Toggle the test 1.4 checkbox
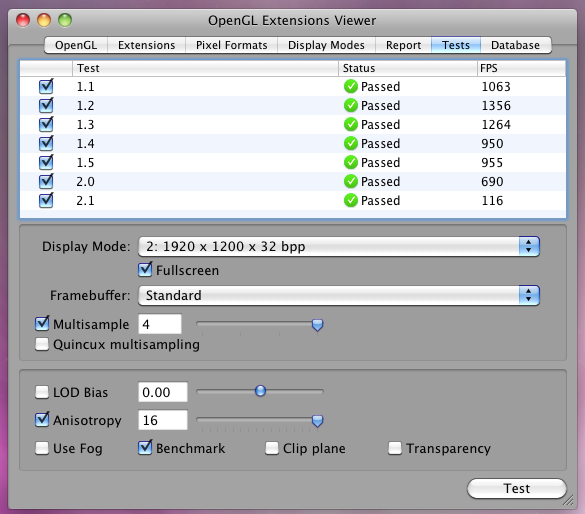585x514 pixels. 46,143
